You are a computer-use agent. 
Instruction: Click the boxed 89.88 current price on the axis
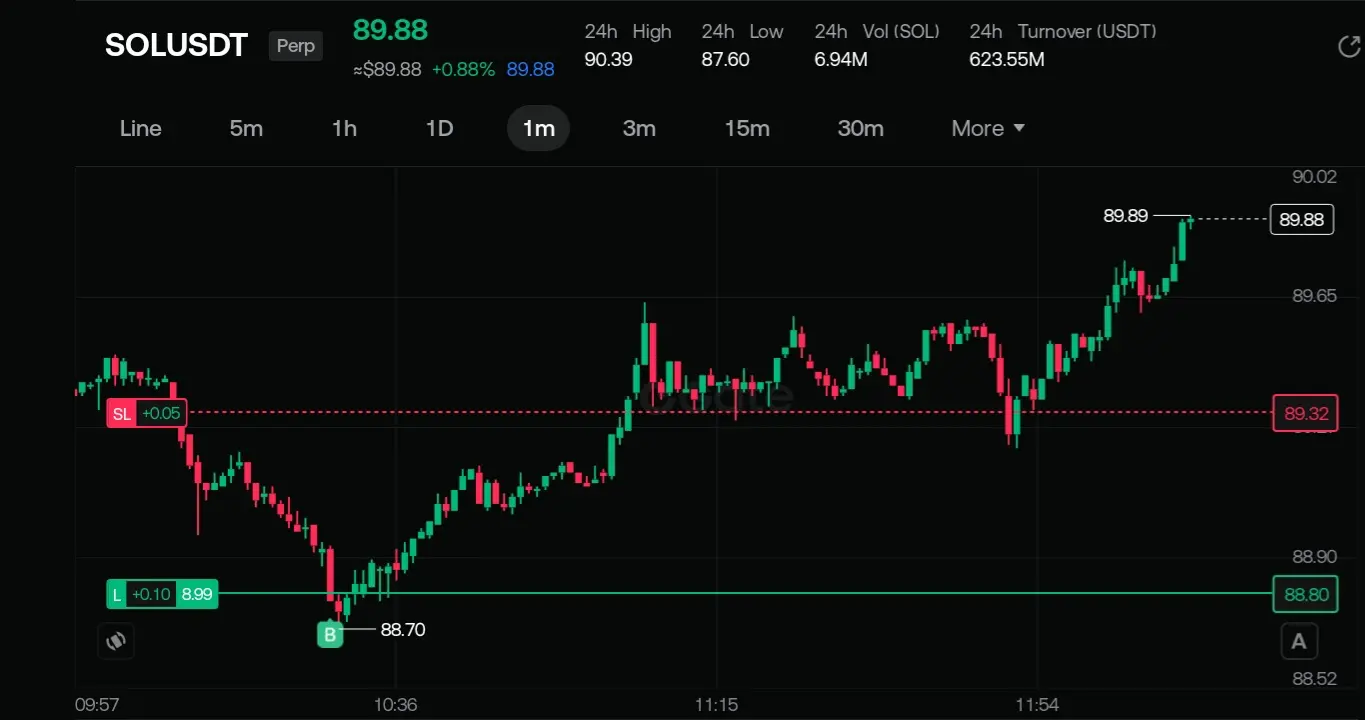pos(1302,219)
